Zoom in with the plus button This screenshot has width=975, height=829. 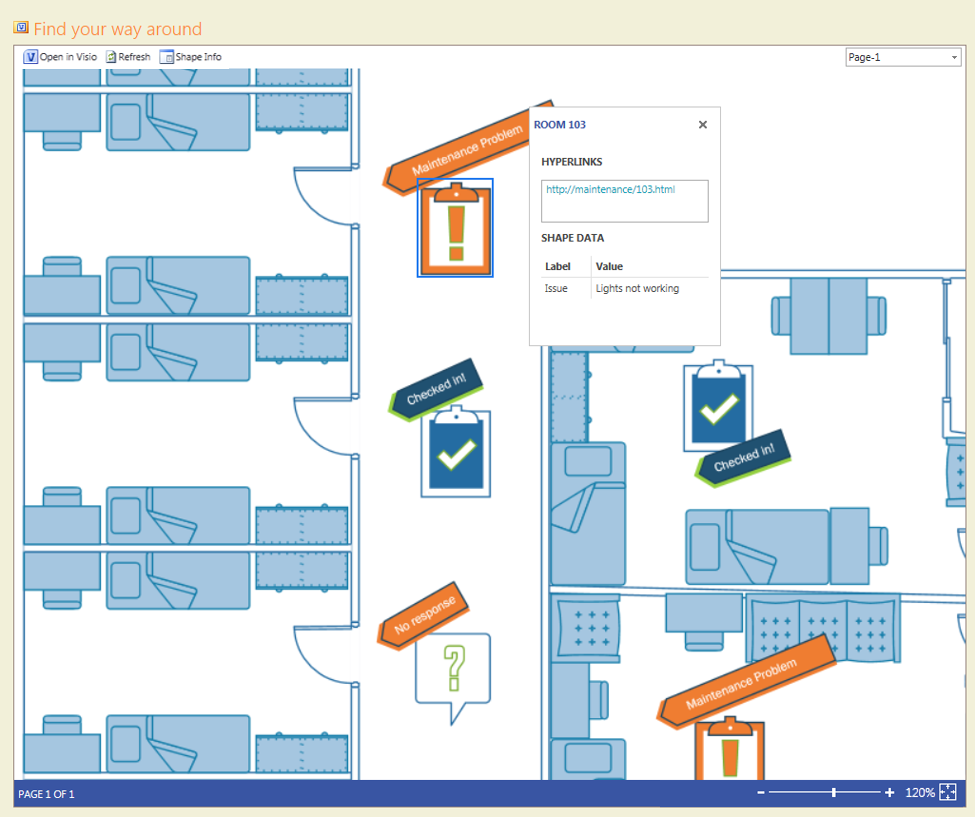click(x=889, y=793)
